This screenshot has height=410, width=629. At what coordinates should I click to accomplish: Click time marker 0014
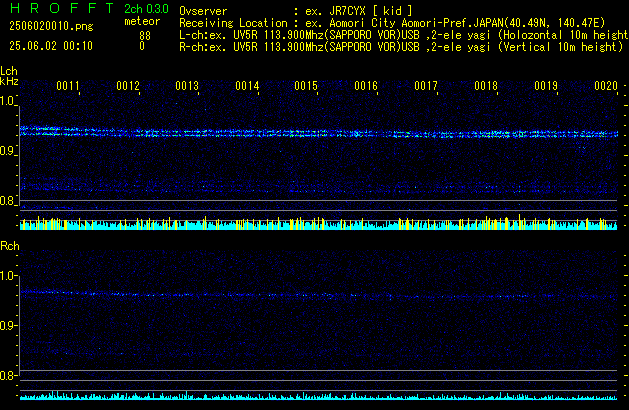[247, 86]
